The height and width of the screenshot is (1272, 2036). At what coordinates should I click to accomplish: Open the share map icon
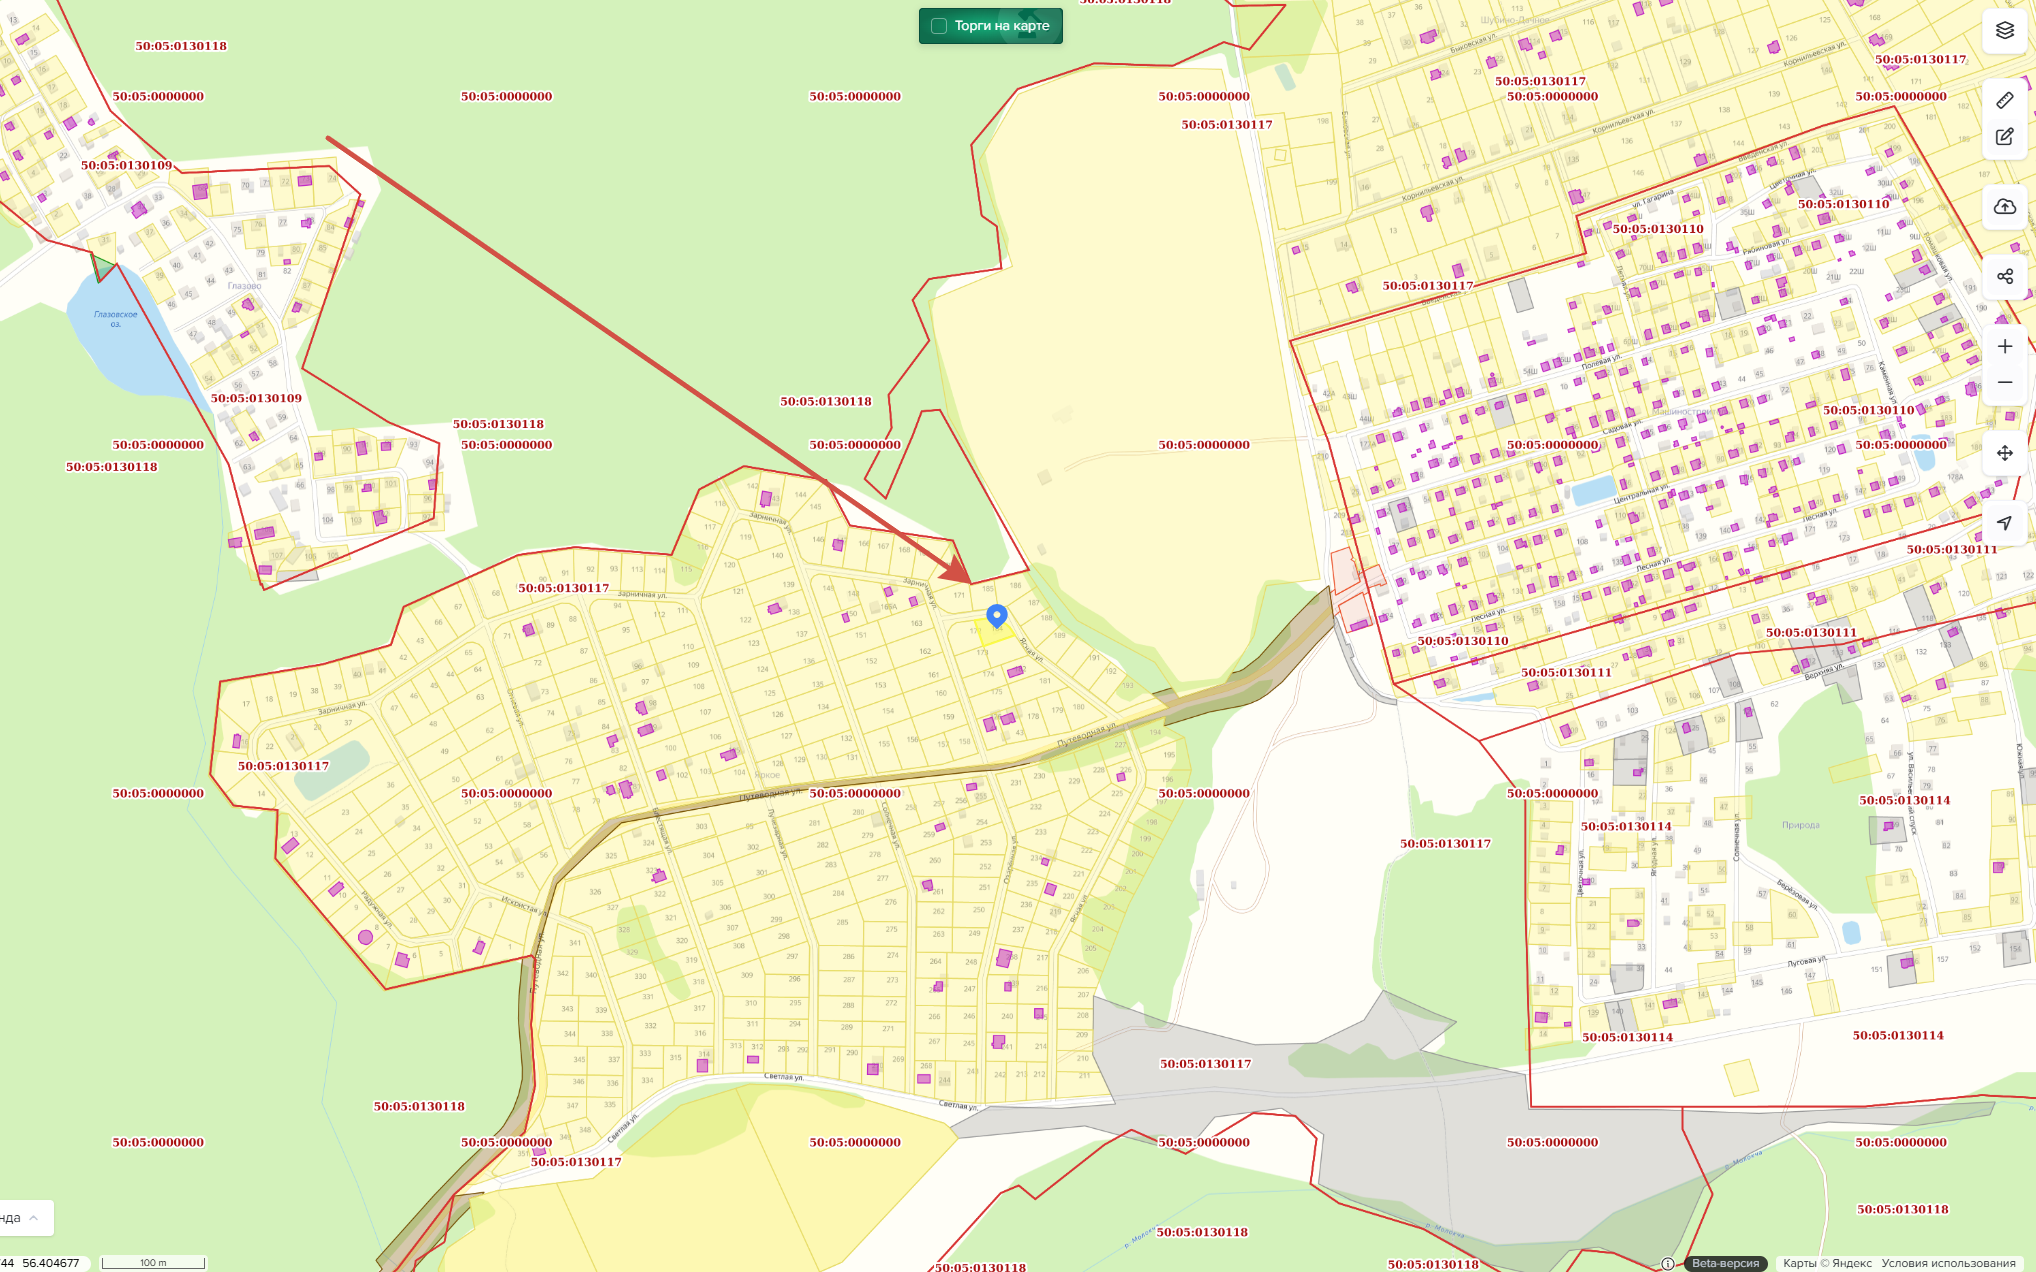(x=2004, y=277)
